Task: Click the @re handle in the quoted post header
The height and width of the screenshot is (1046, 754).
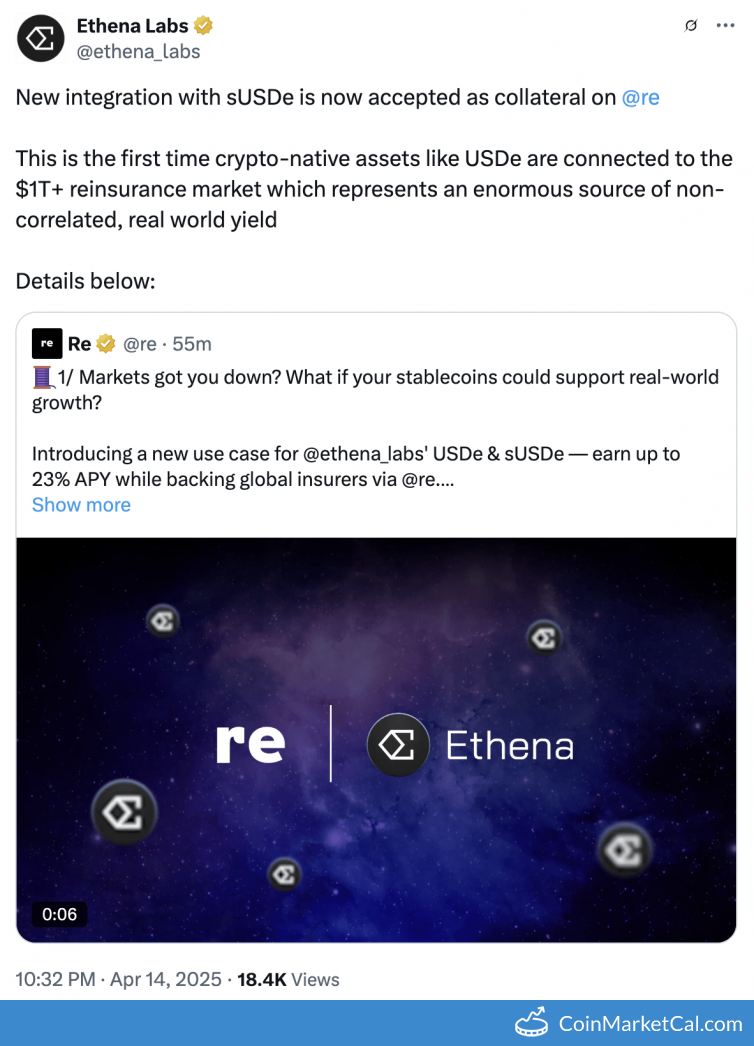Action: pos(139,344)
